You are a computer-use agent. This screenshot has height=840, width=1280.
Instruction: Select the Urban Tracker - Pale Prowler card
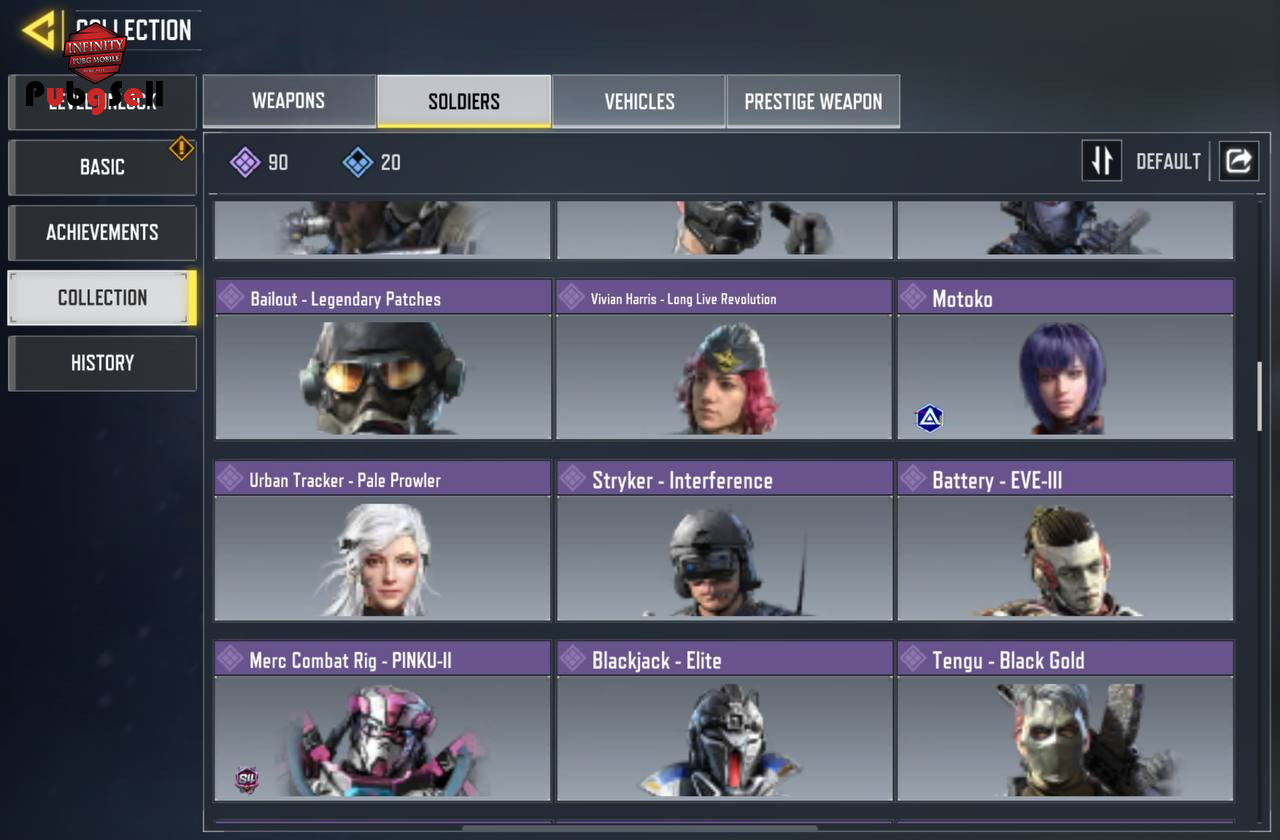click(383, 541)
